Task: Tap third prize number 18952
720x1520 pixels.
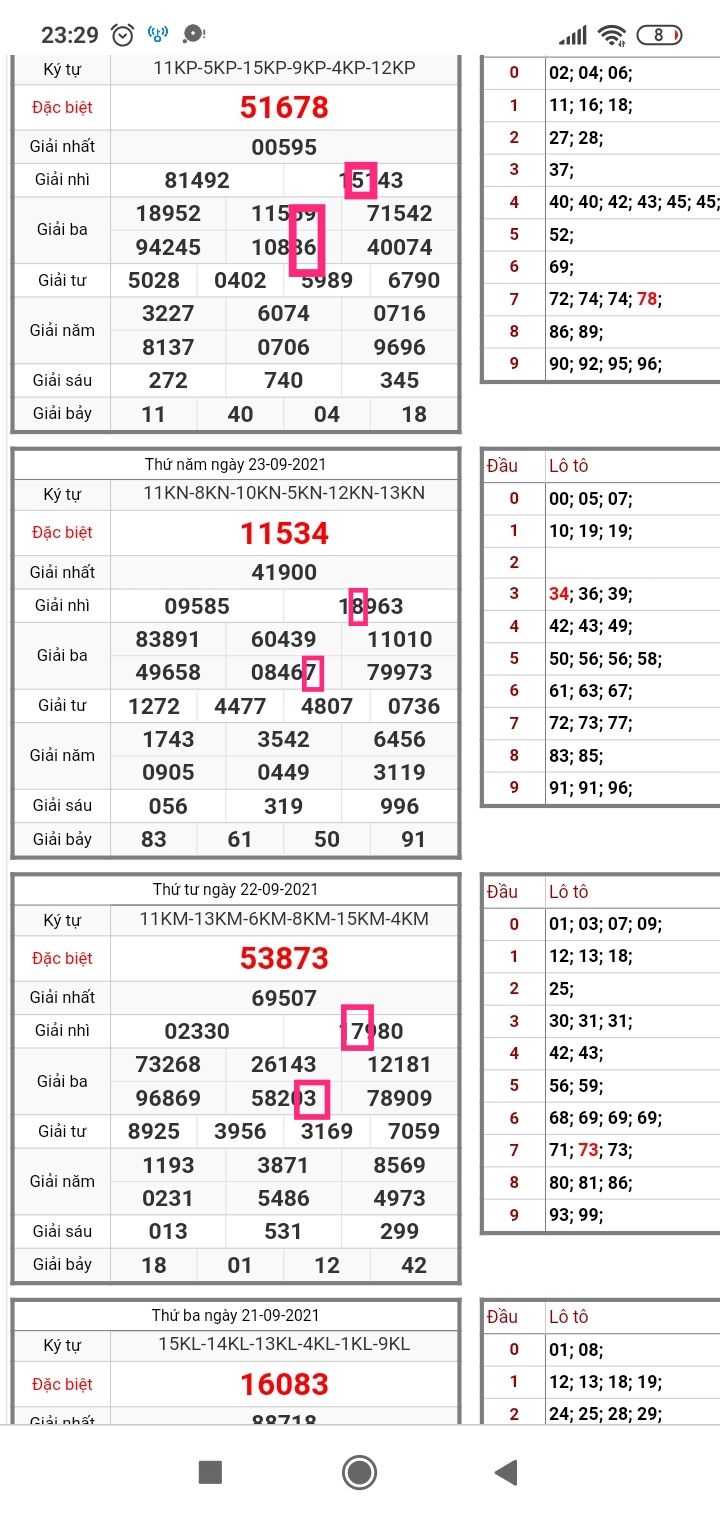Action: point(168,214)
